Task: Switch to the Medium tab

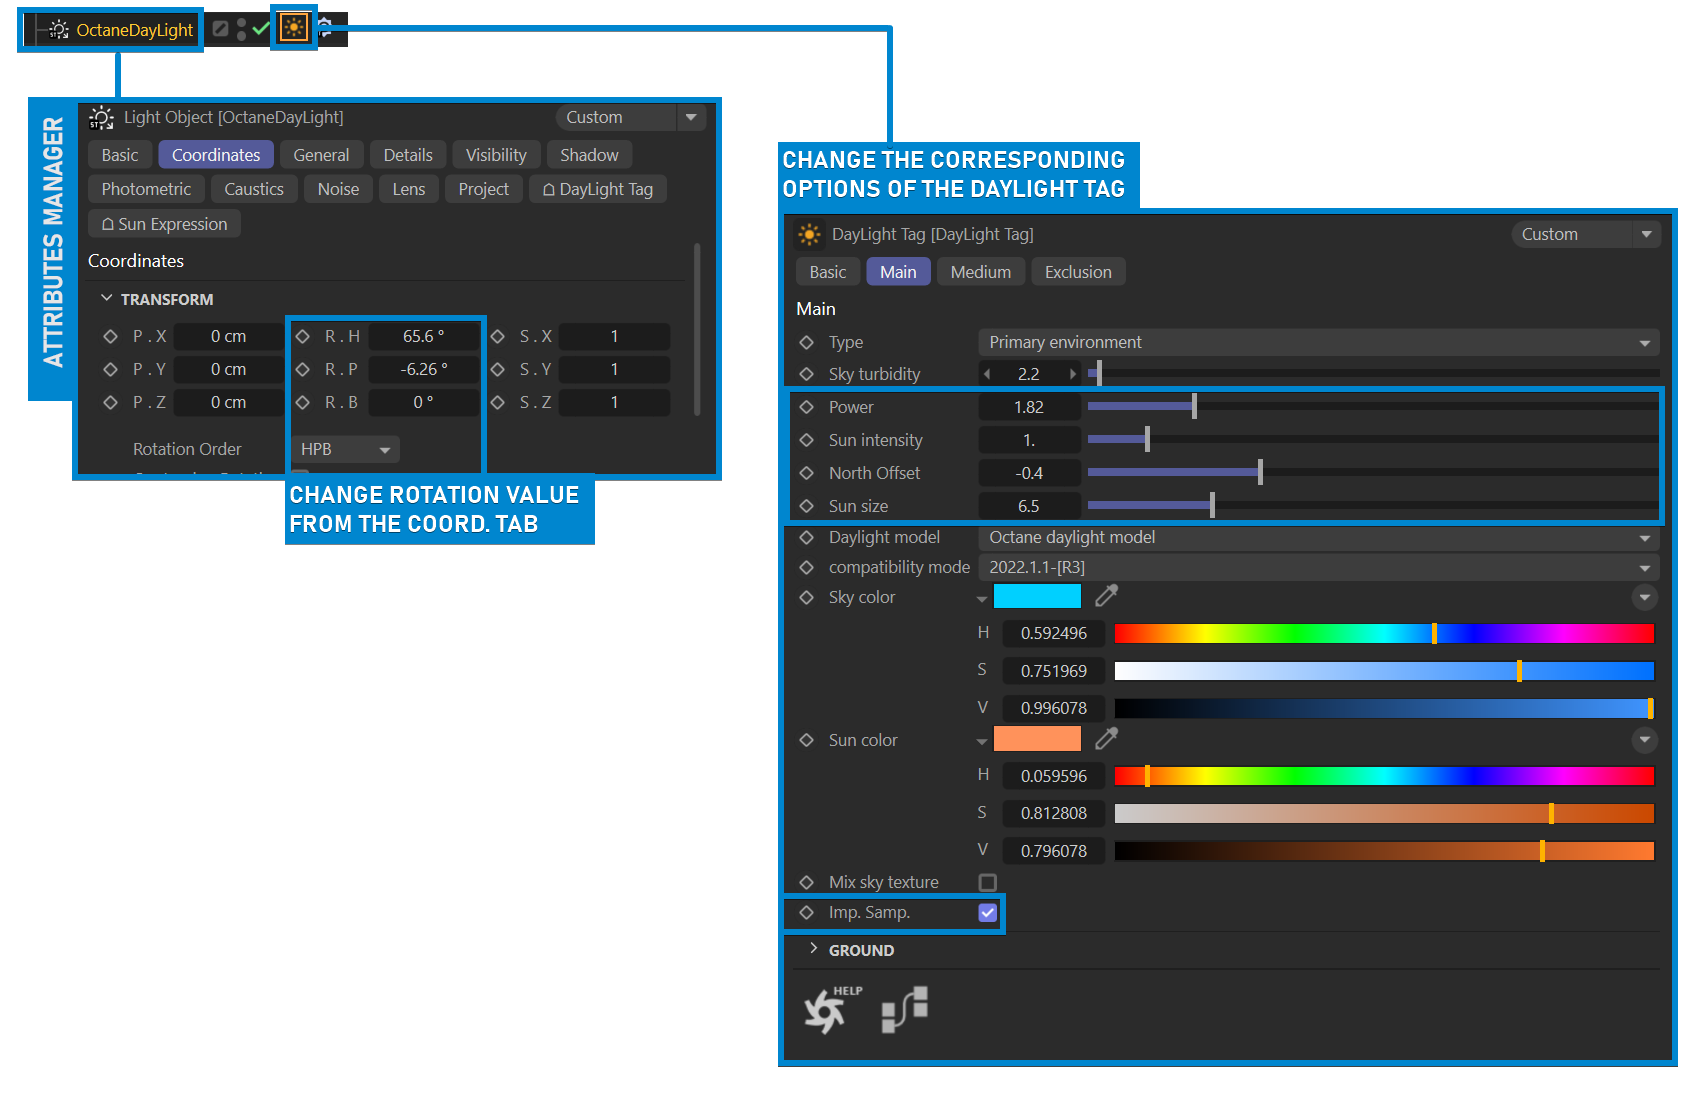Action: coord(980,272)
